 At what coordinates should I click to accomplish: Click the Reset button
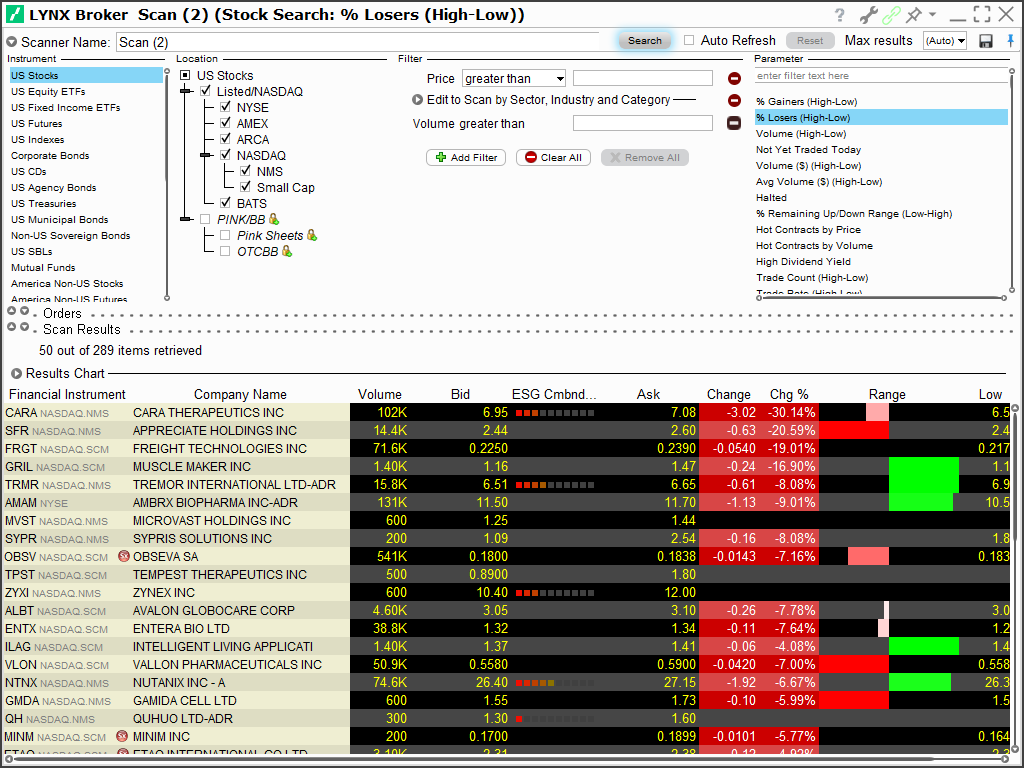(x=810, y=40)
